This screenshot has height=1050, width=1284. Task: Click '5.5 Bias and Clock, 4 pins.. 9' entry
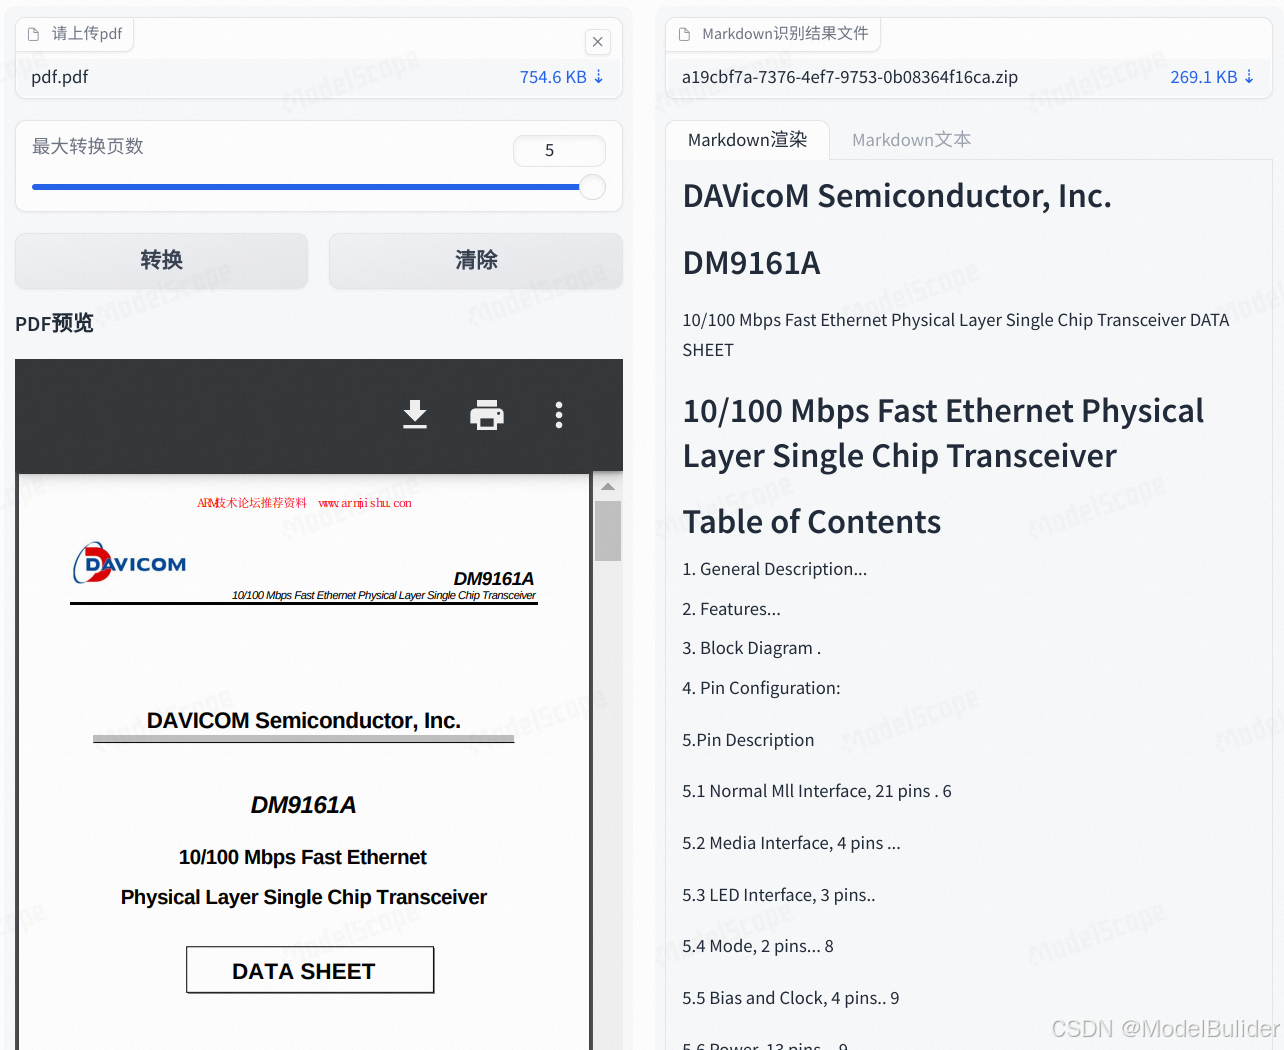pos(790,998)
